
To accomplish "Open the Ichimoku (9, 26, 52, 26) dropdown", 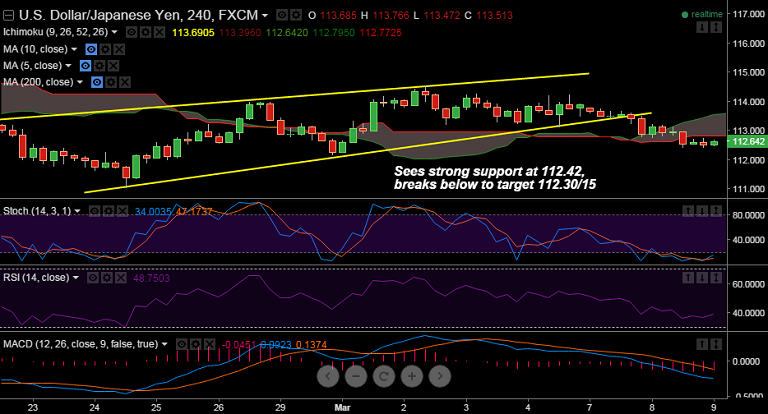I will click(x=114, y=32).
